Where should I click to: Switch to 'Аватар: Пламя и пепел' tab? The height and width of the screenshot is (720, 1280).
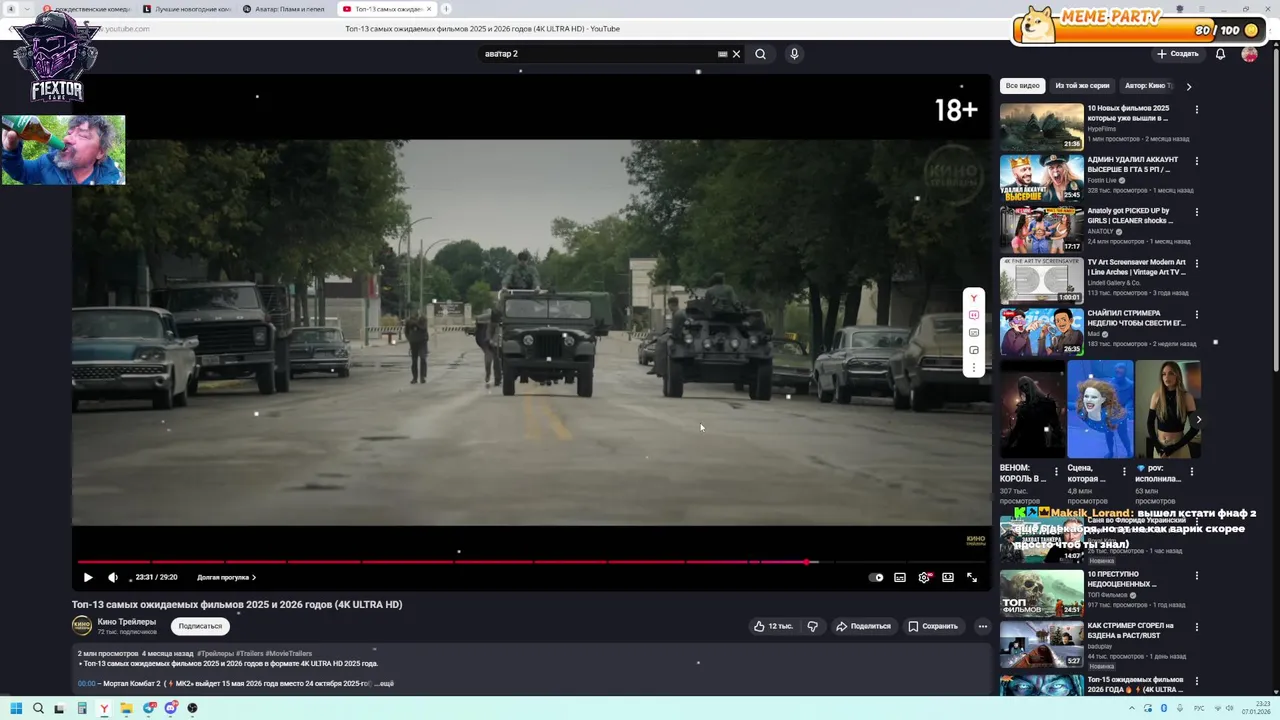click(285, 9)
